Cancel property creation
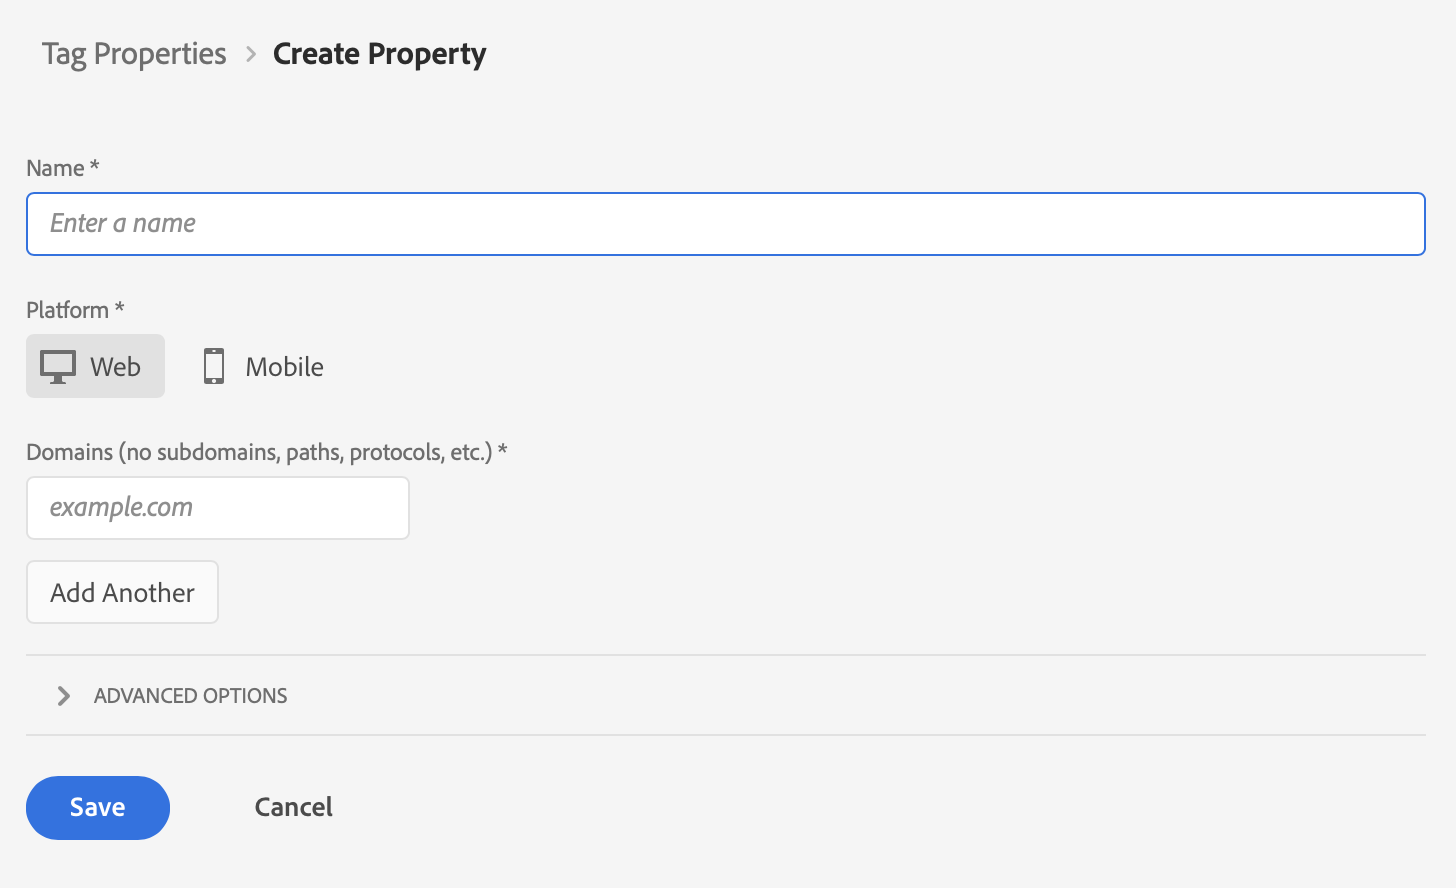Image resolution: width=1456 pixels, height=888 pixels. [x=293, y=808]
